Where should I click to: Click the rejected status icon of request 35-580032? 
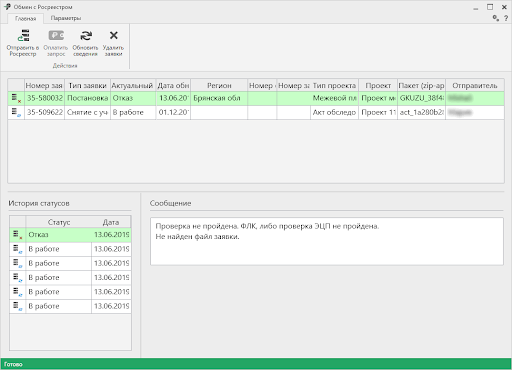[16, 98]
